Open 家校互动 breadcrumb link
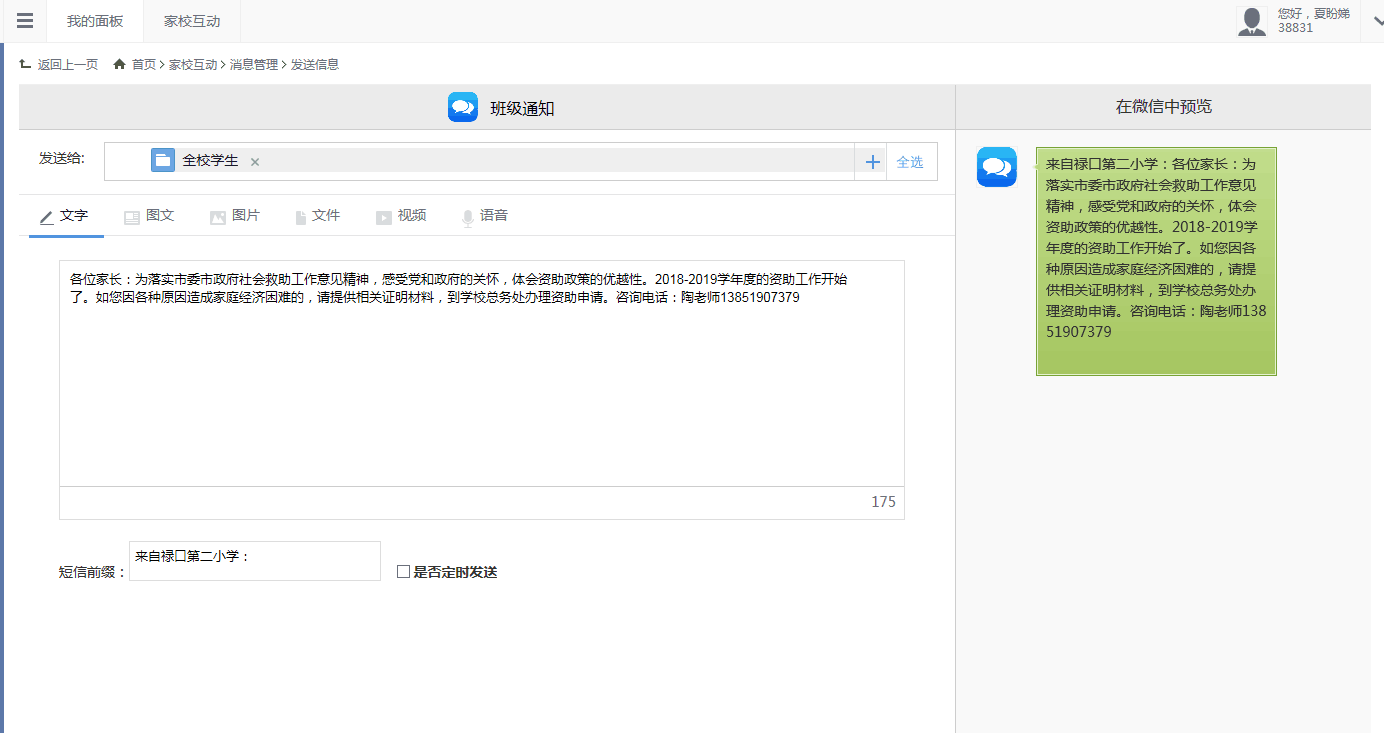Viewport: 1384px width, 733px height. pos(193,64)
